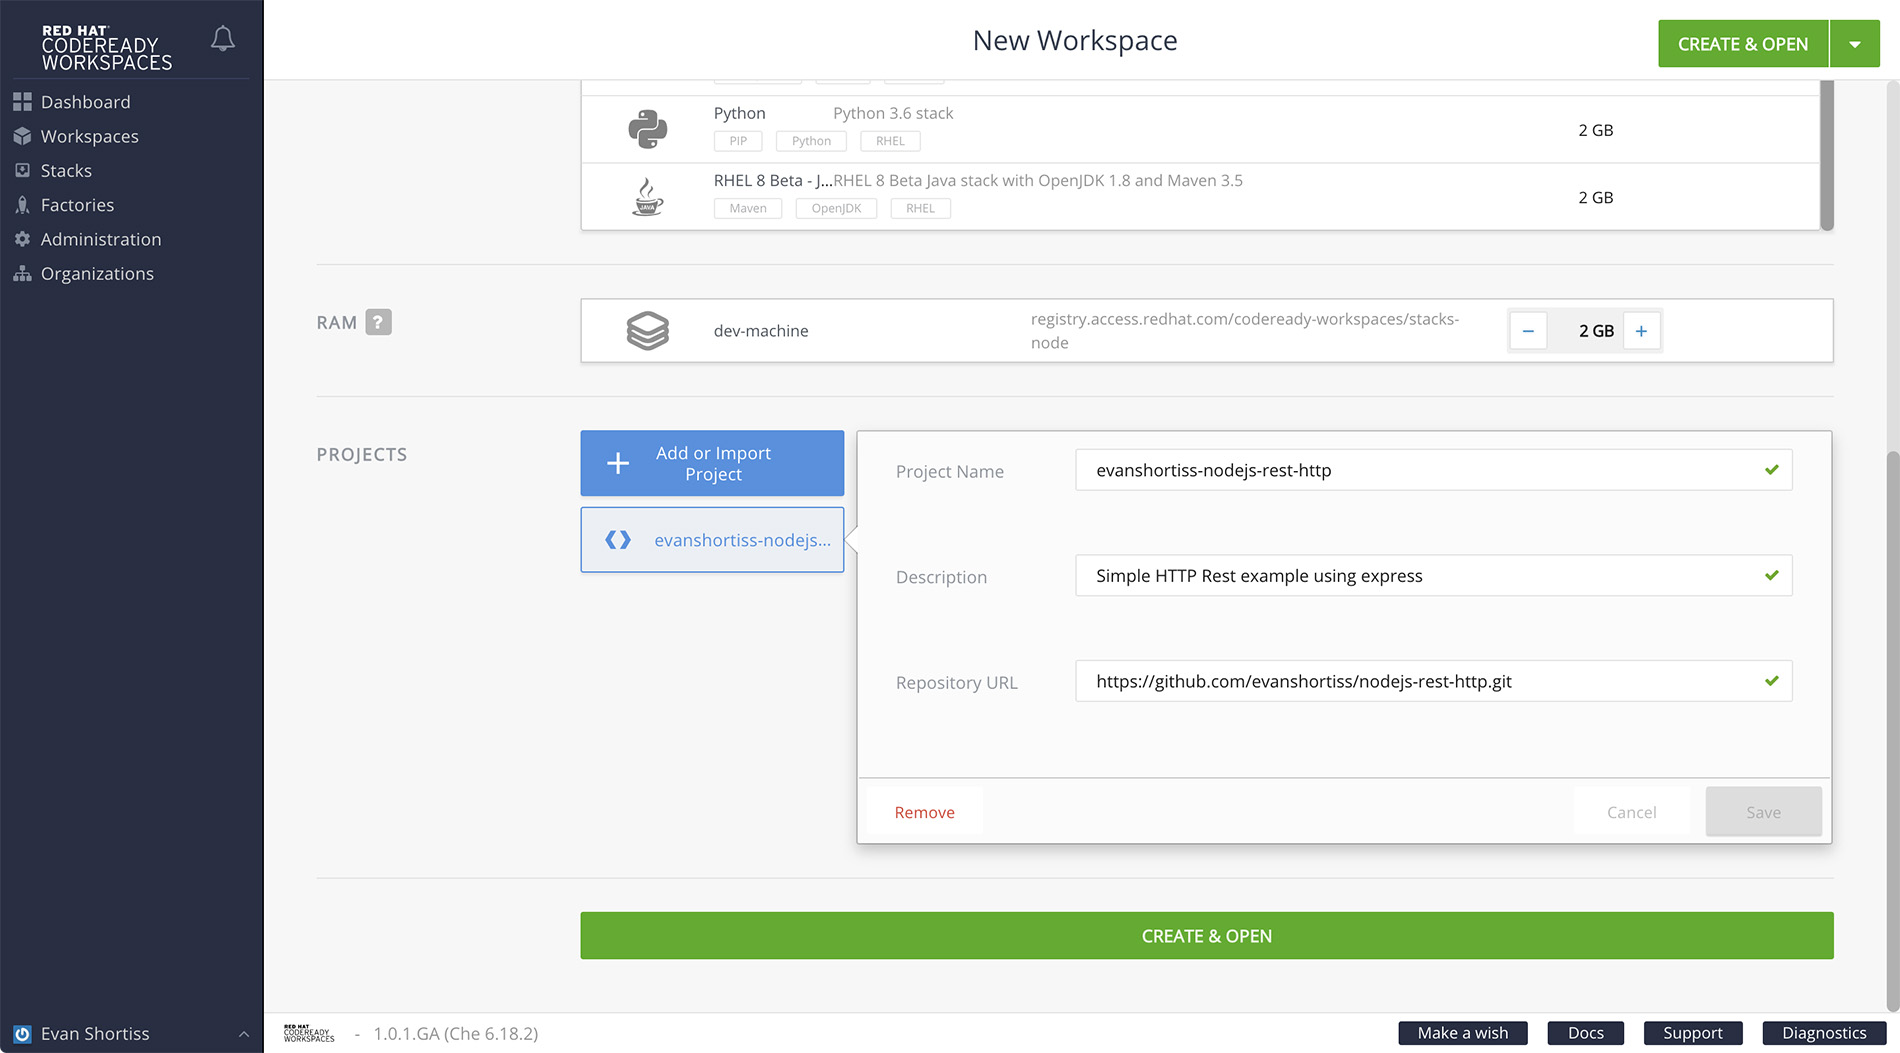Open Organizations in the sidebar
Screen dimensions: 1900x1053
click(97, 273)
